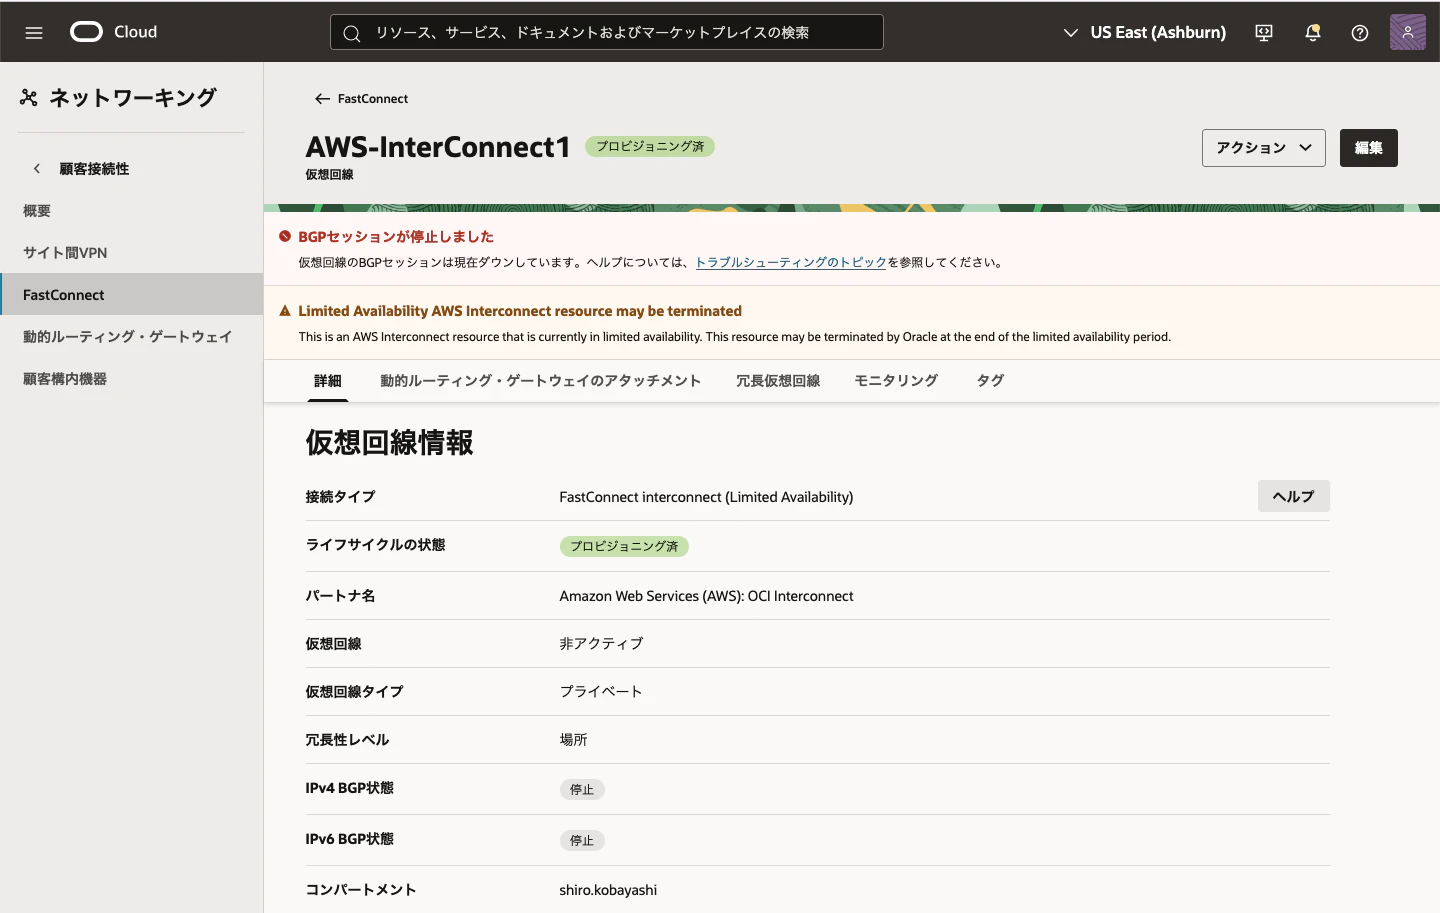Click the ネットワーキング sidebar heading
Image resolution: width=1440 pixels, height=913 pixels.
coord(133,97)
